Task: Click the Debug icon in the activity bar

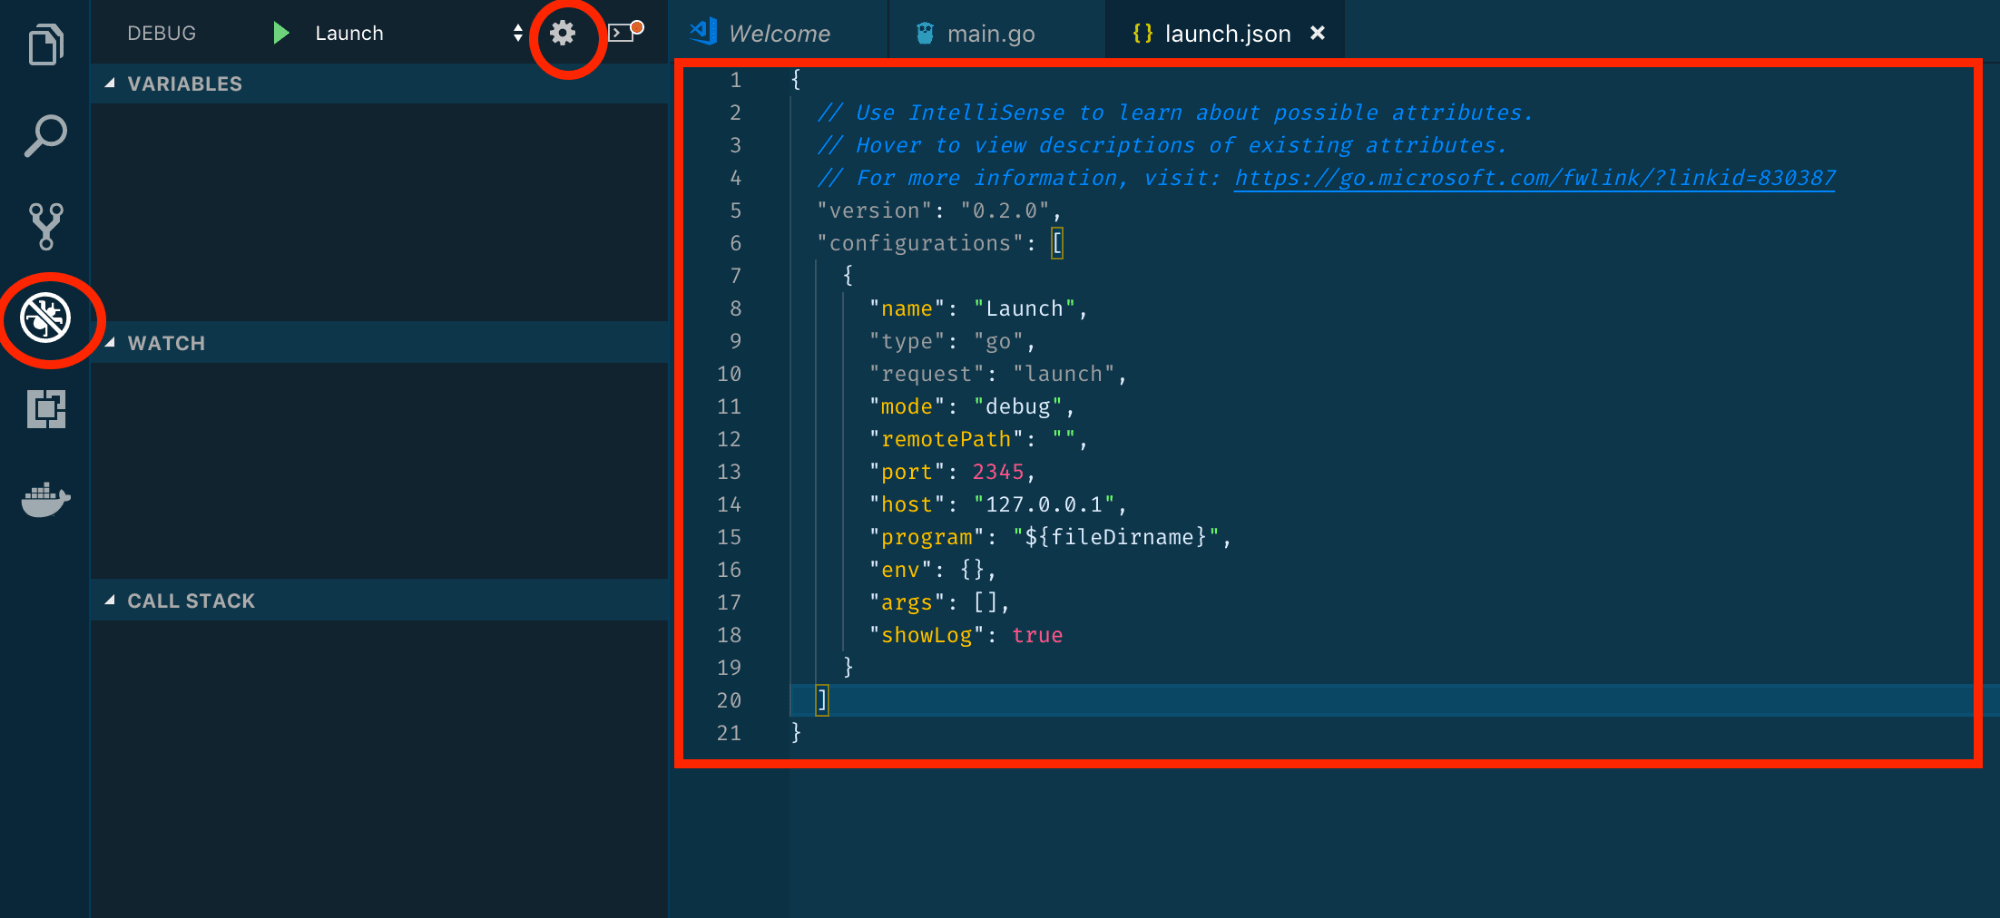Action: (x=44, y=319)
